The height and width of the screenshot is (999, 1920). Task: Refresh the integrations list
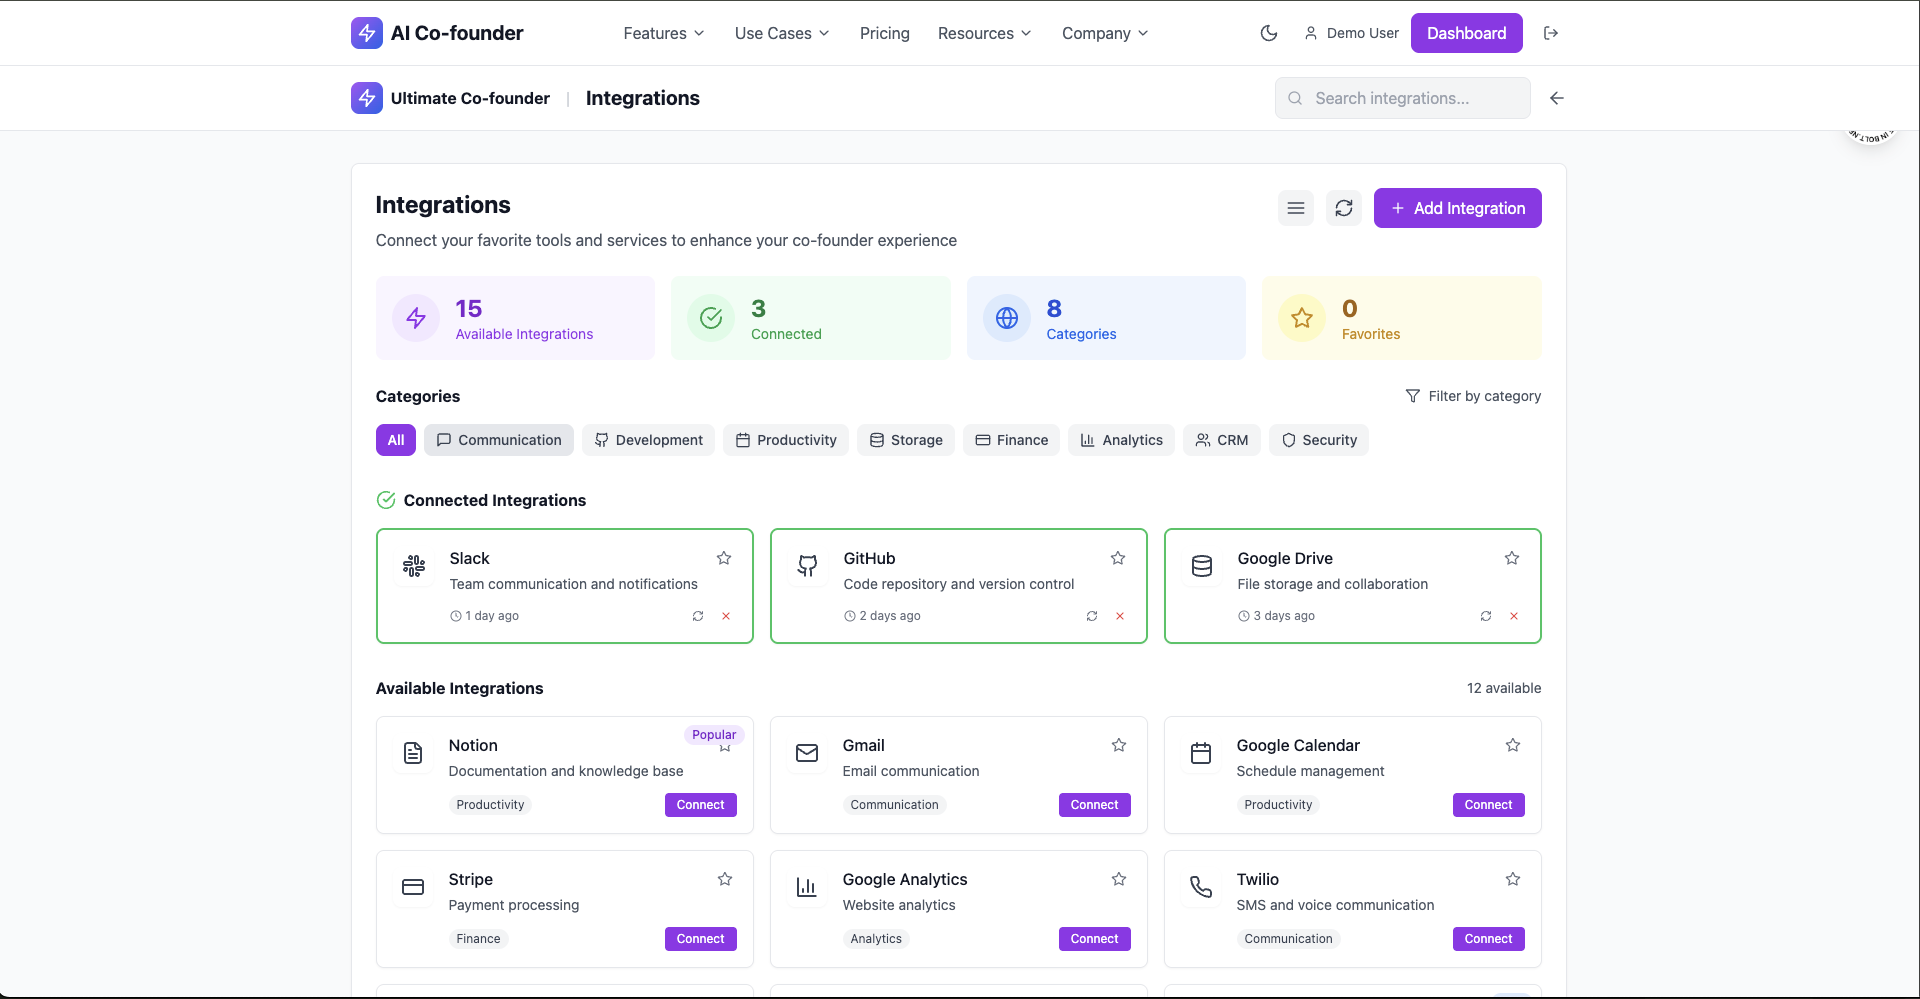pyautogui.click(x=1344, y=208)
